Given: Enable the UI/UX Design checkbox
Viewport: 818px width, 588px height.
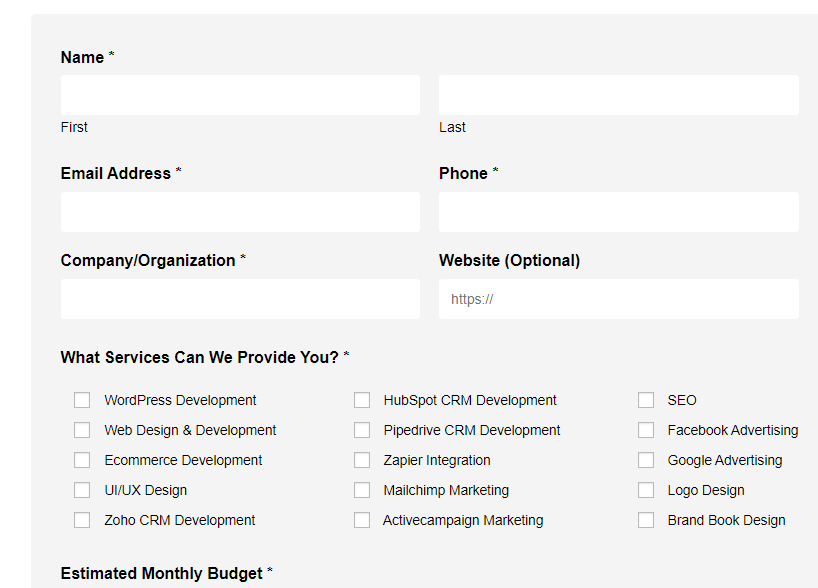Looking at the screenshot, I should tap(82, 490).
